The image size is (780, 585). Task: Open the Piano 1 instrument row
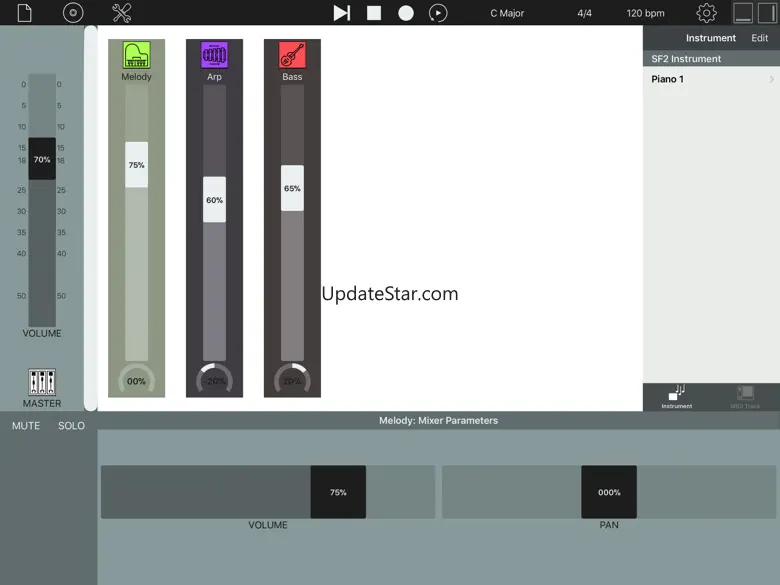711,79
